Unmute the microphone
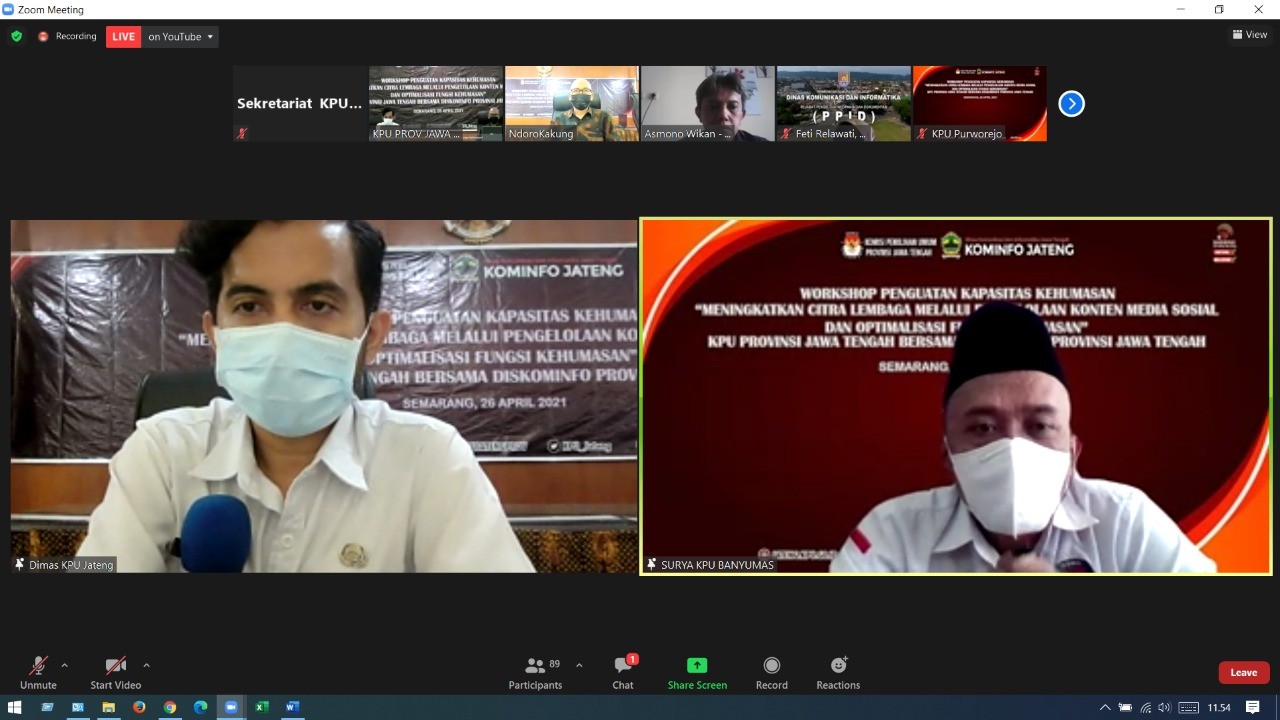The width and height of the screenshot is (1280, 720). pyautogui.click(x=38, y=666)
